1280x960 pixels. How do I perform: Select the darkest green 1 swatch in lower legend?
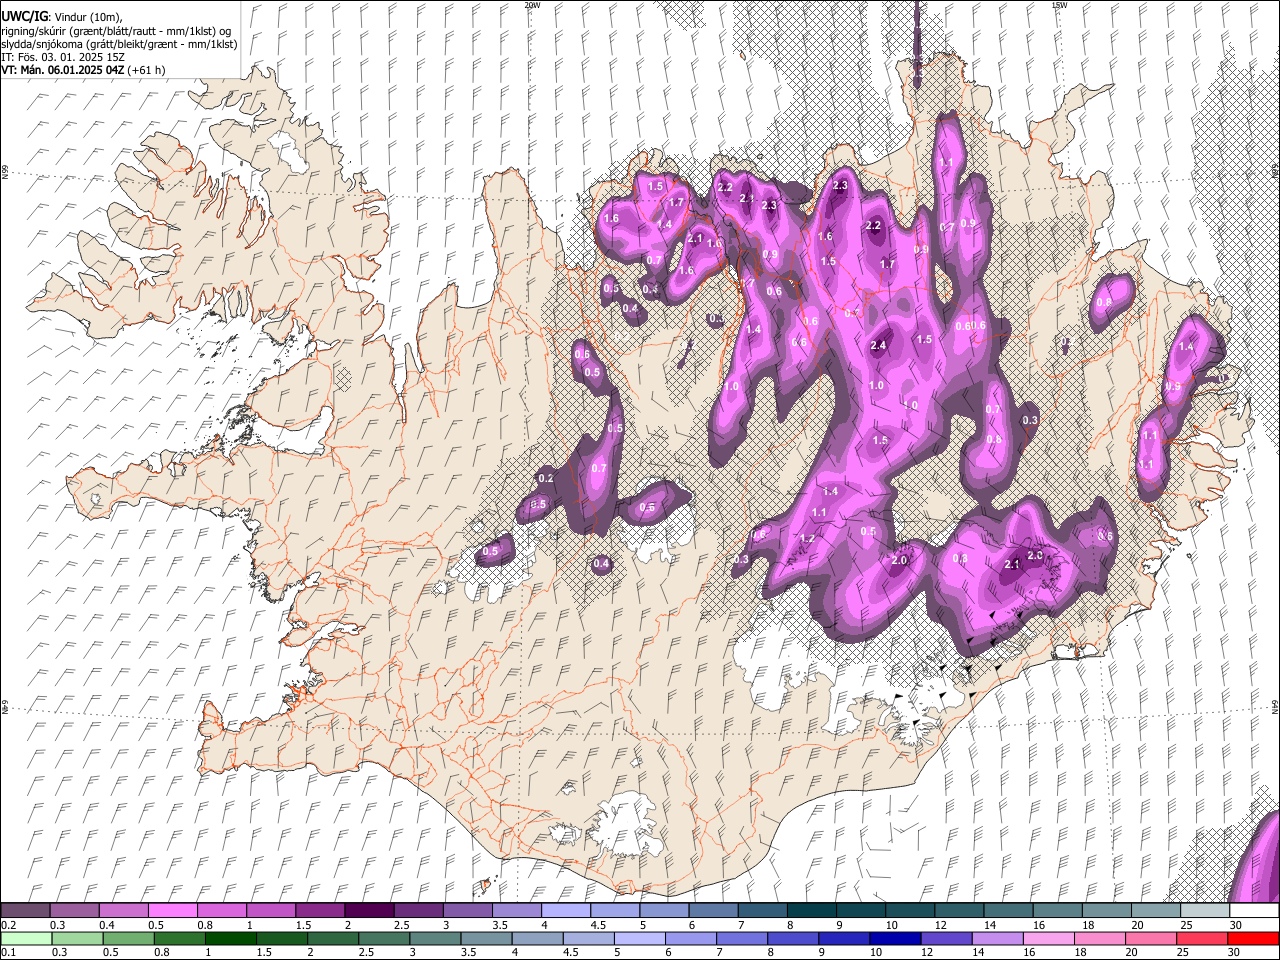231,938
